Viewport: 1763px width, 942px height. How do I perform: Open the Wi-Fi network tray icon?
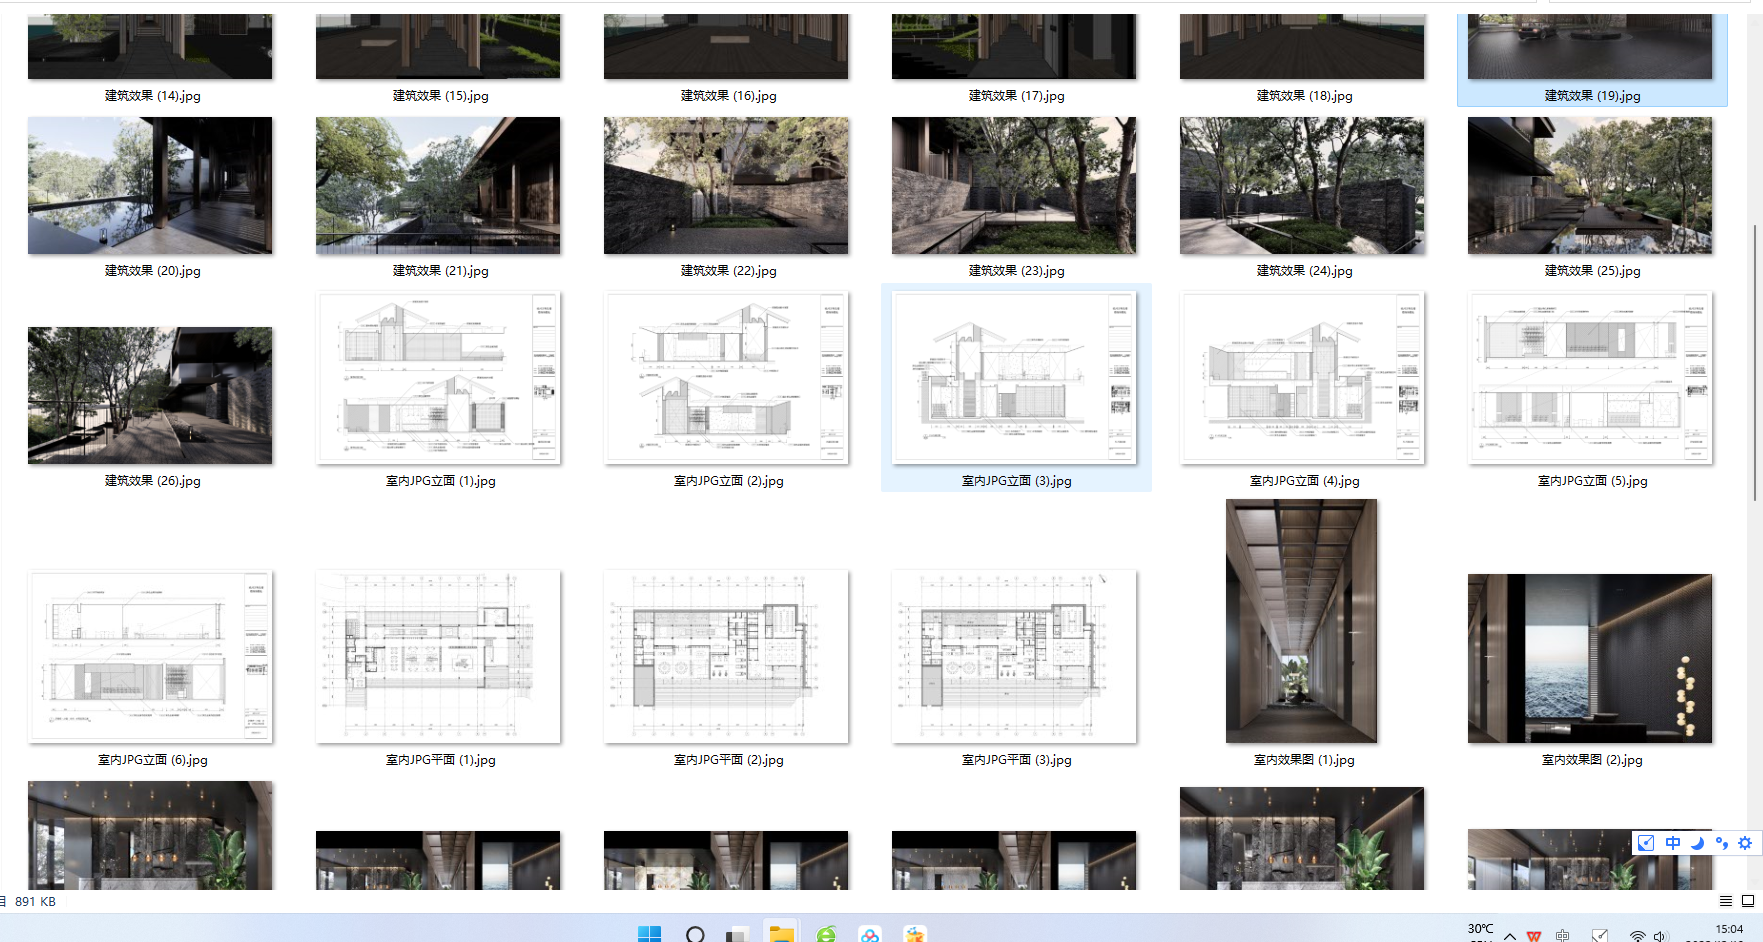1637,936
